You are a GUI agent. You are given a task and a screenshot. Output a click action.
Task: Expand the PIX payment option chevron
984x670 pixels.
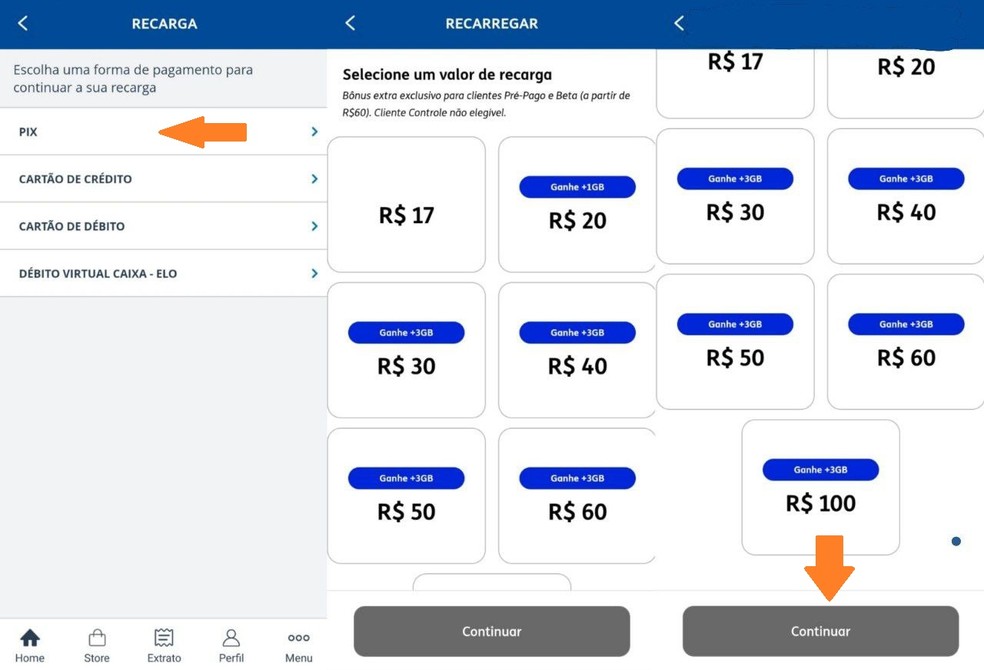pyautogui.click(x=313, y=131)
